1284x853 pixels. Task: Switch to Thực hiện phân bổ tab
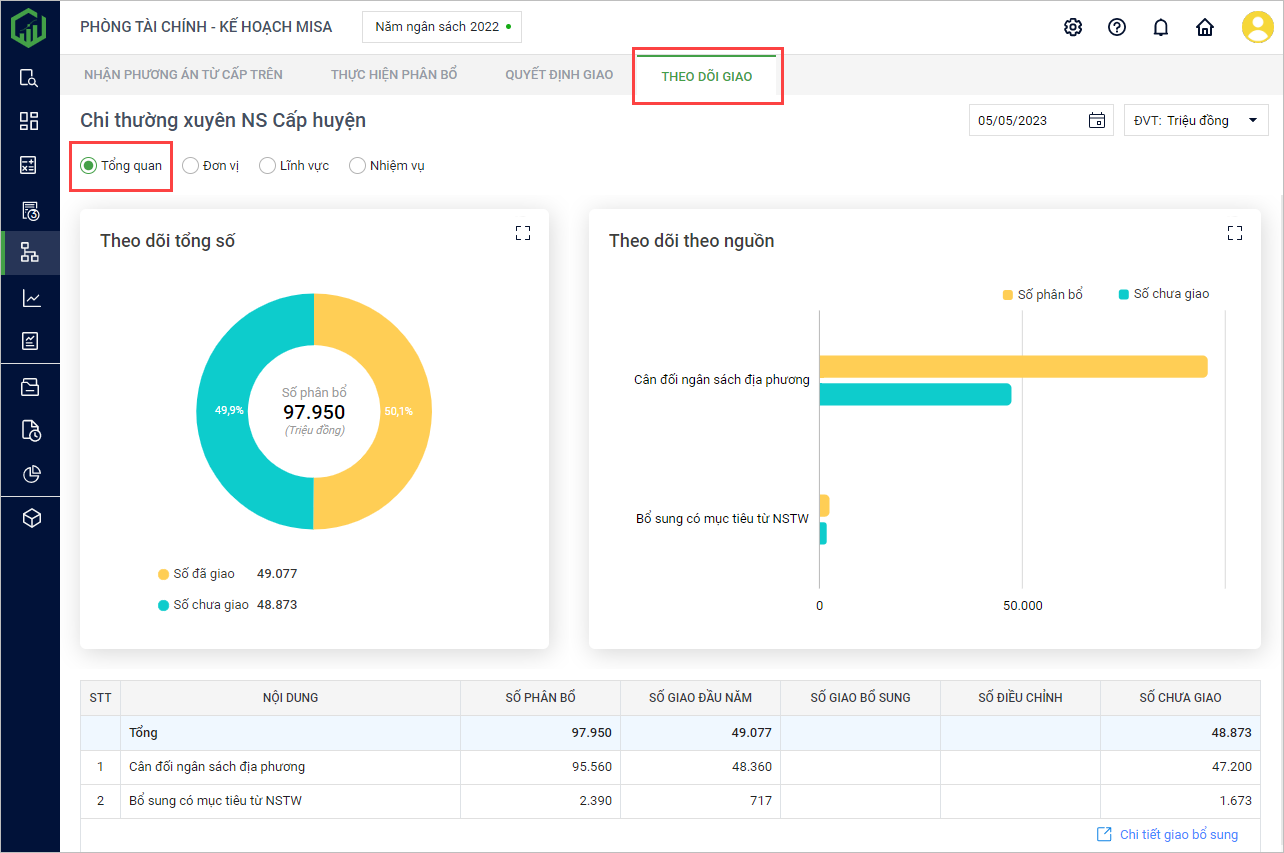point(394,75)
